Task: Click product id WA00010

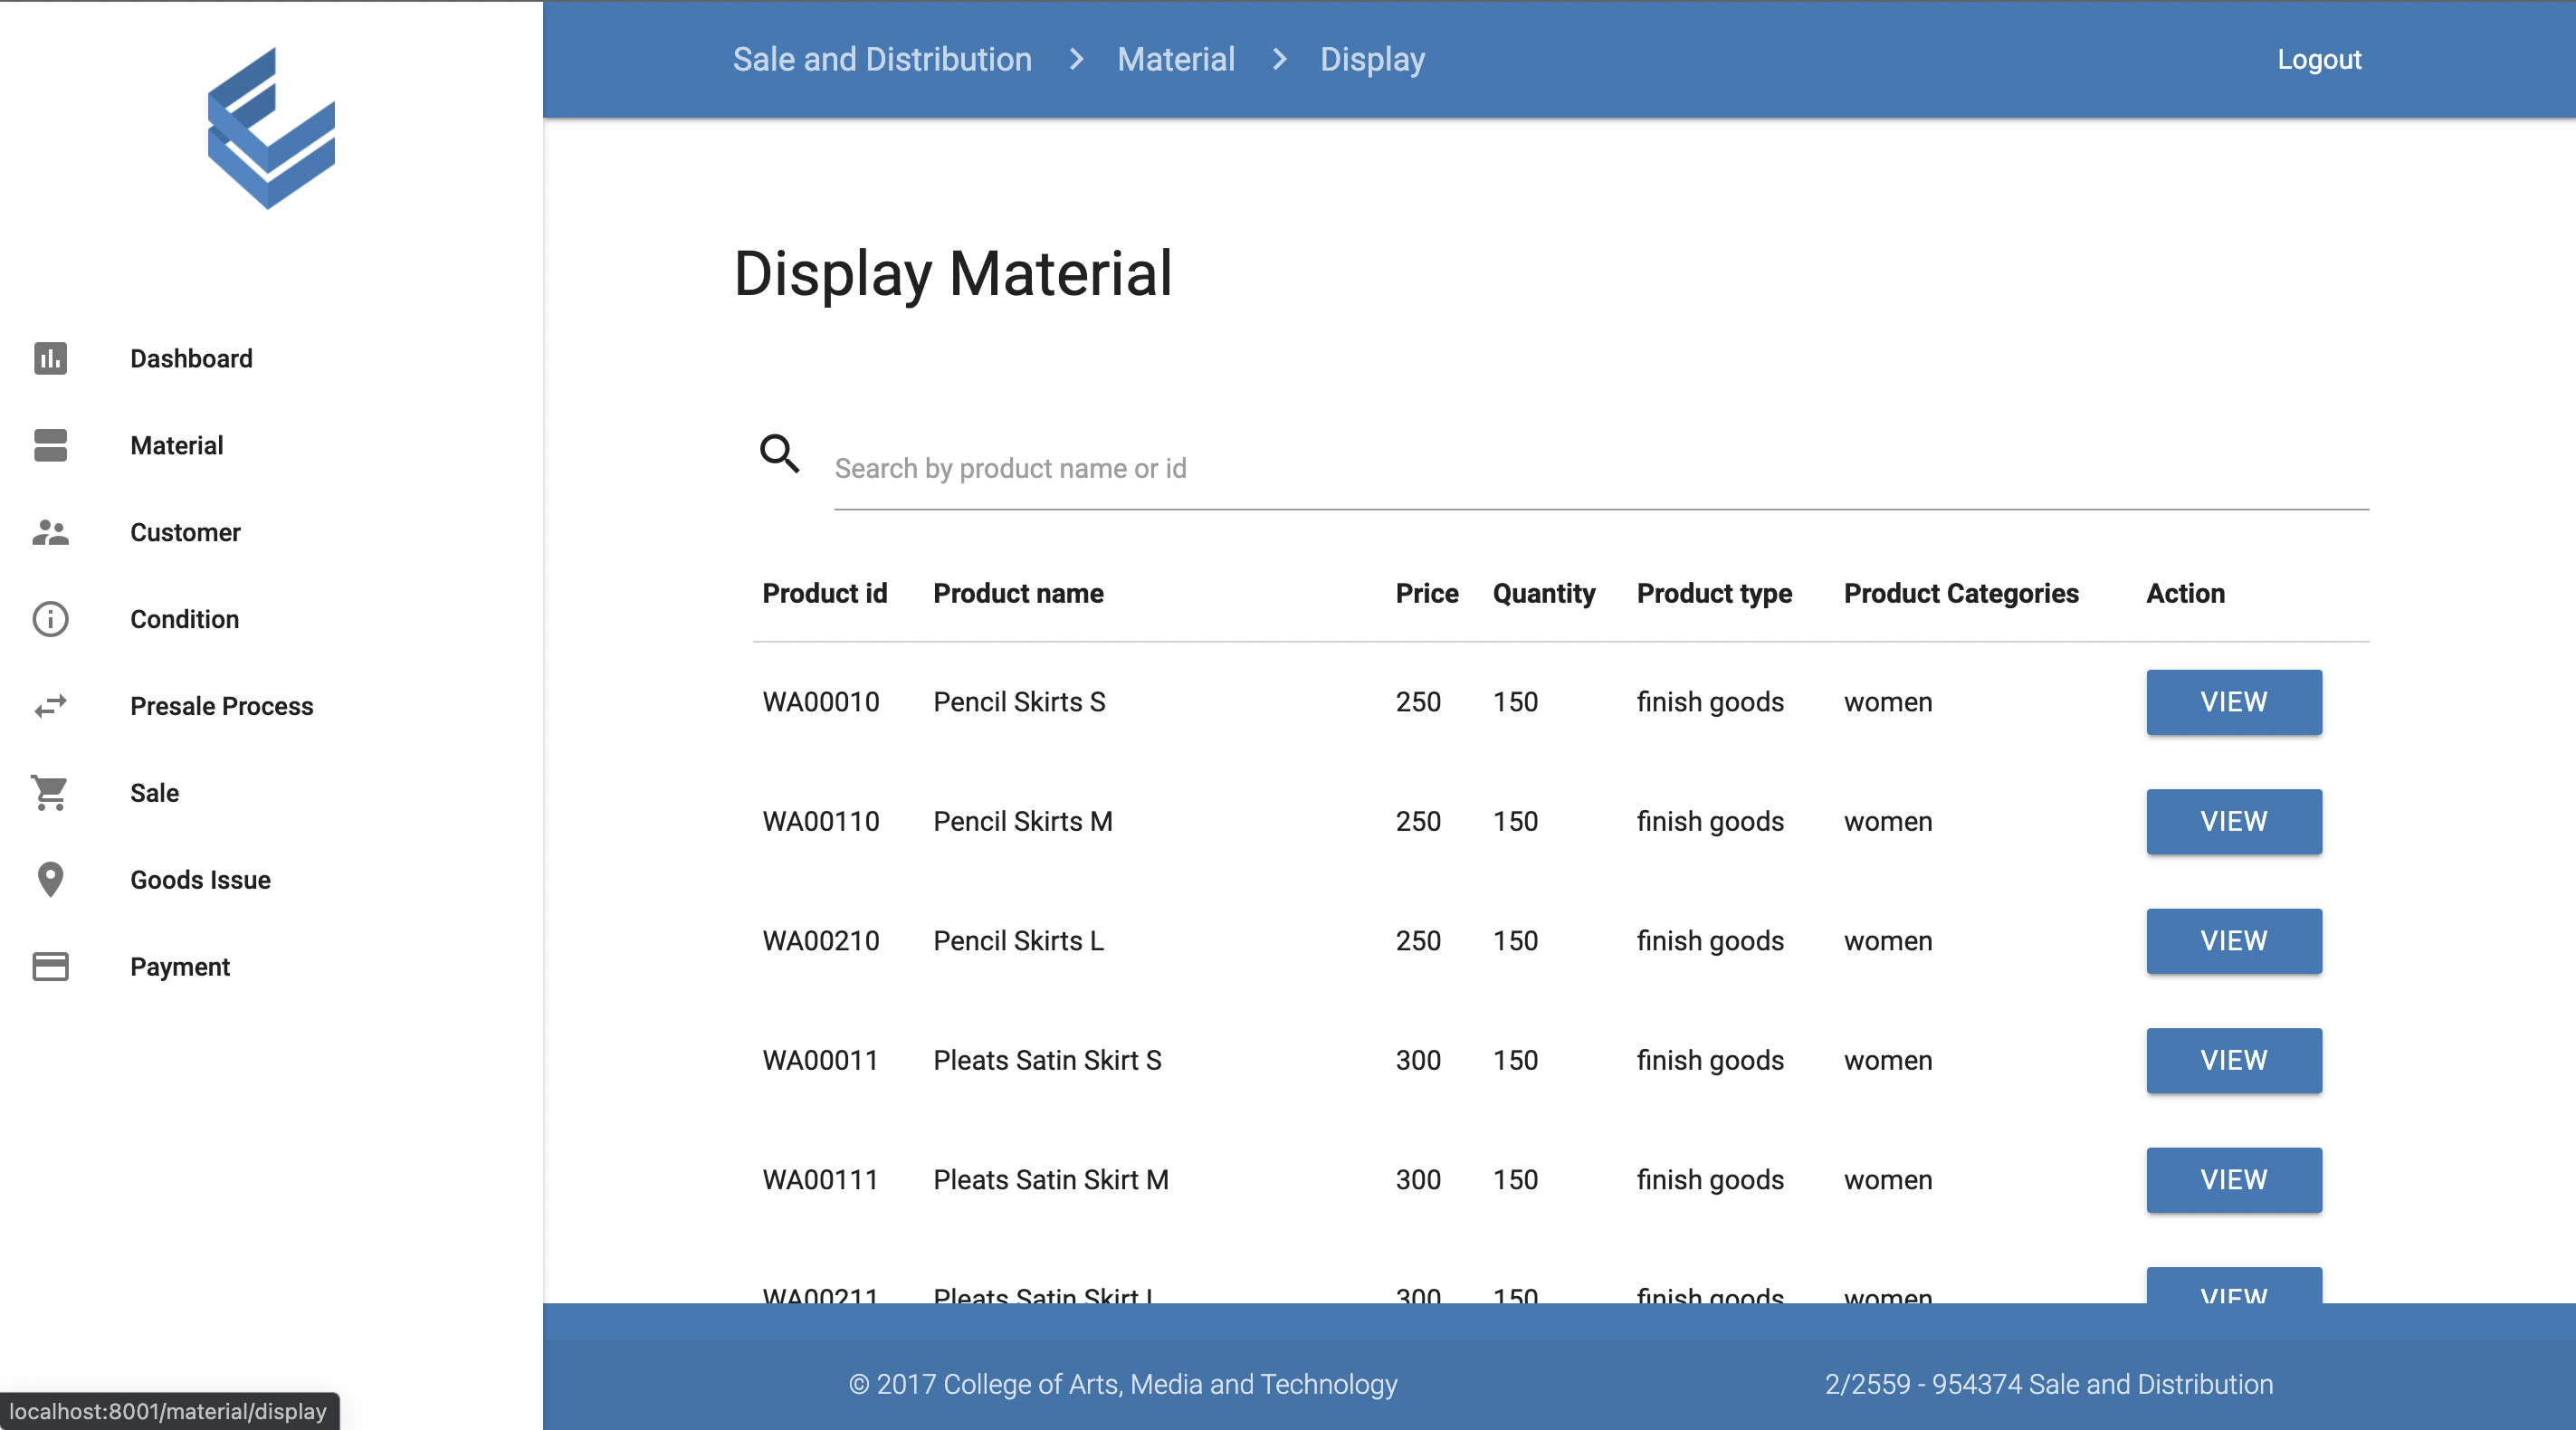Action: pyautogui.click(x=821, y=702)
